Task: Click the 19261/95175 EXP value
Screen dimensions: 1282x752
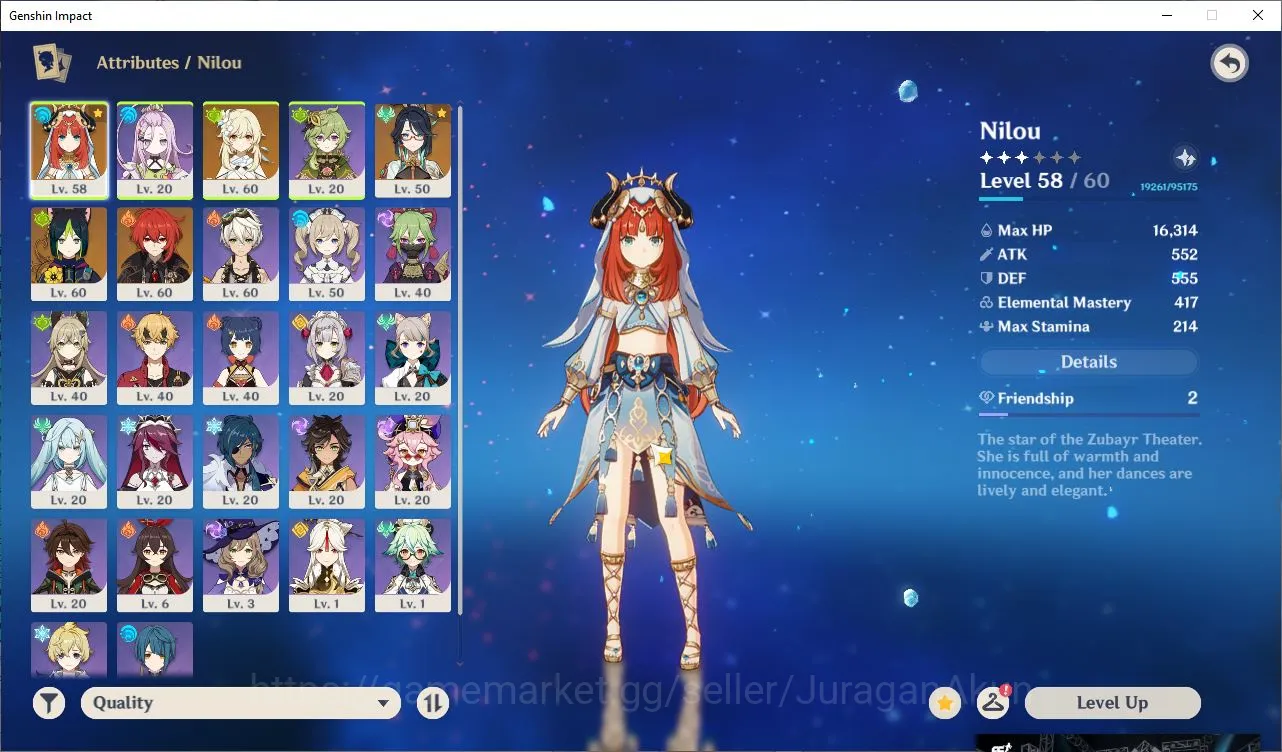Action: pos(1168,187)
